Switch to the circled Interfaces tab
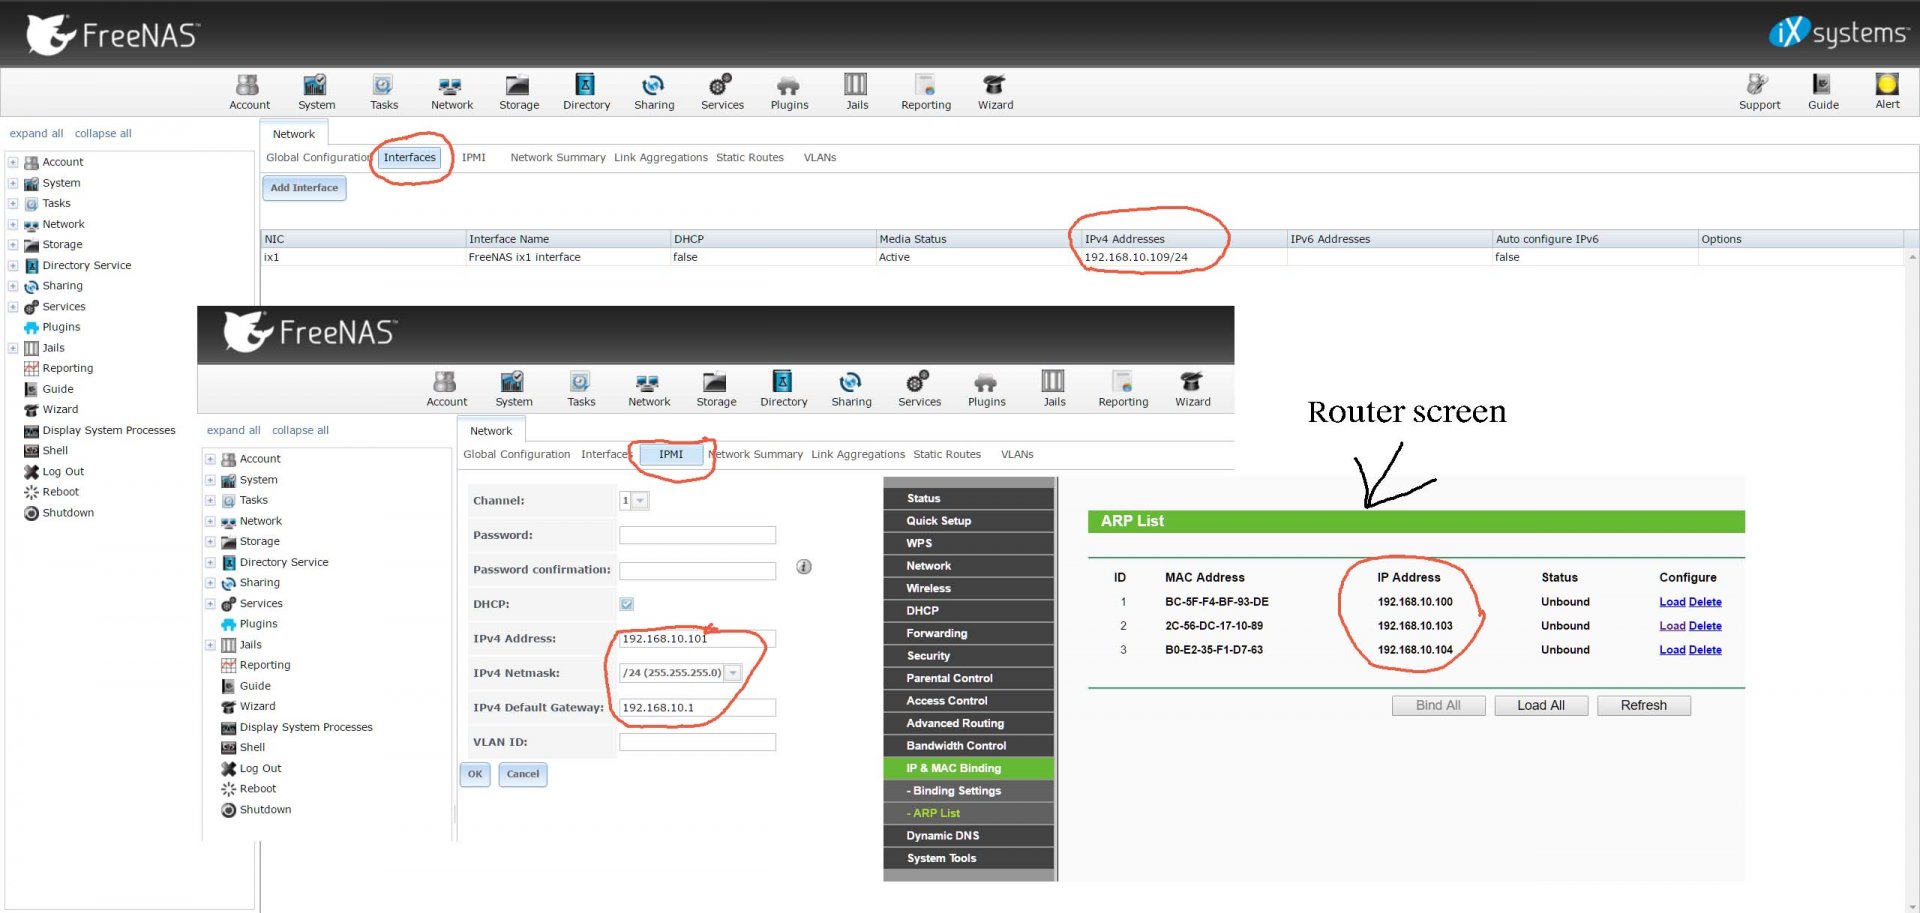The height and width of the screenshot is (913, 1920). pos(410,158)
